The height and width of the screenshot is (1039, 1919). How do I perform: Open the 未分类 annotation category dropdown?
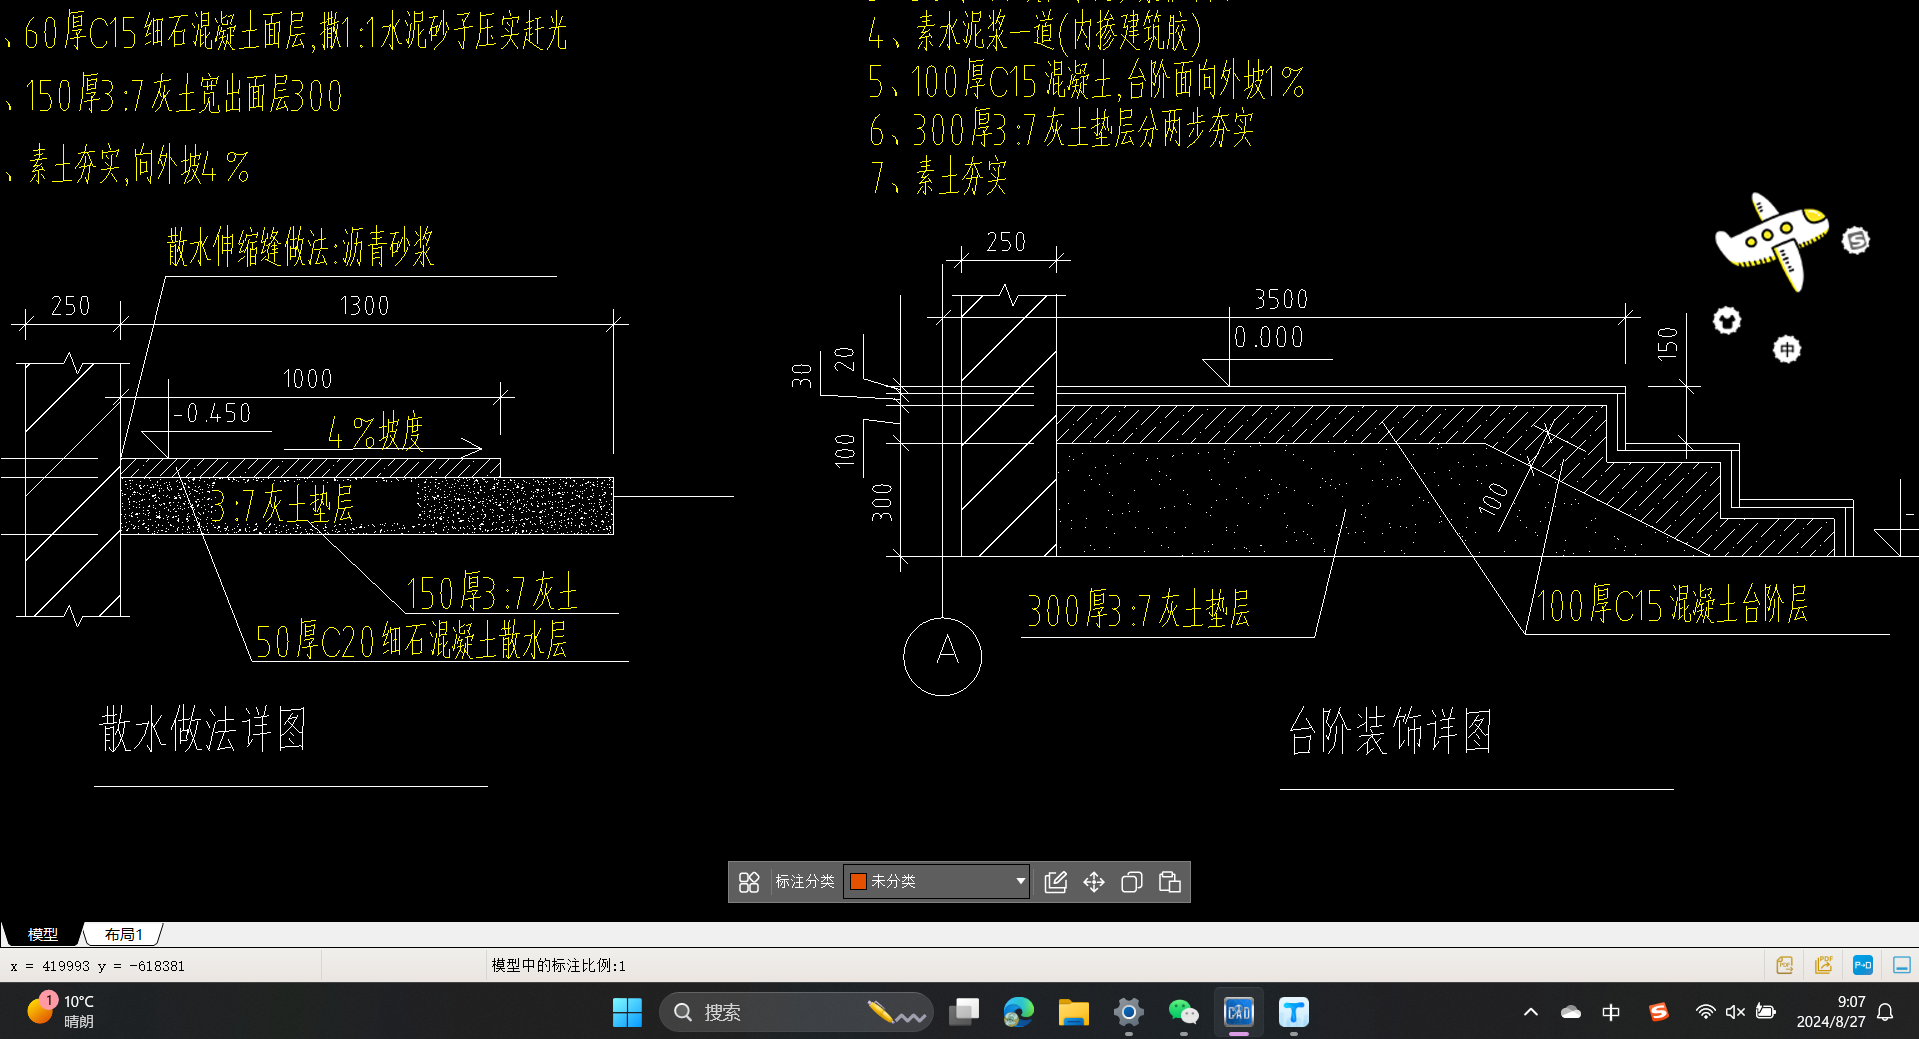pos(936,882)
